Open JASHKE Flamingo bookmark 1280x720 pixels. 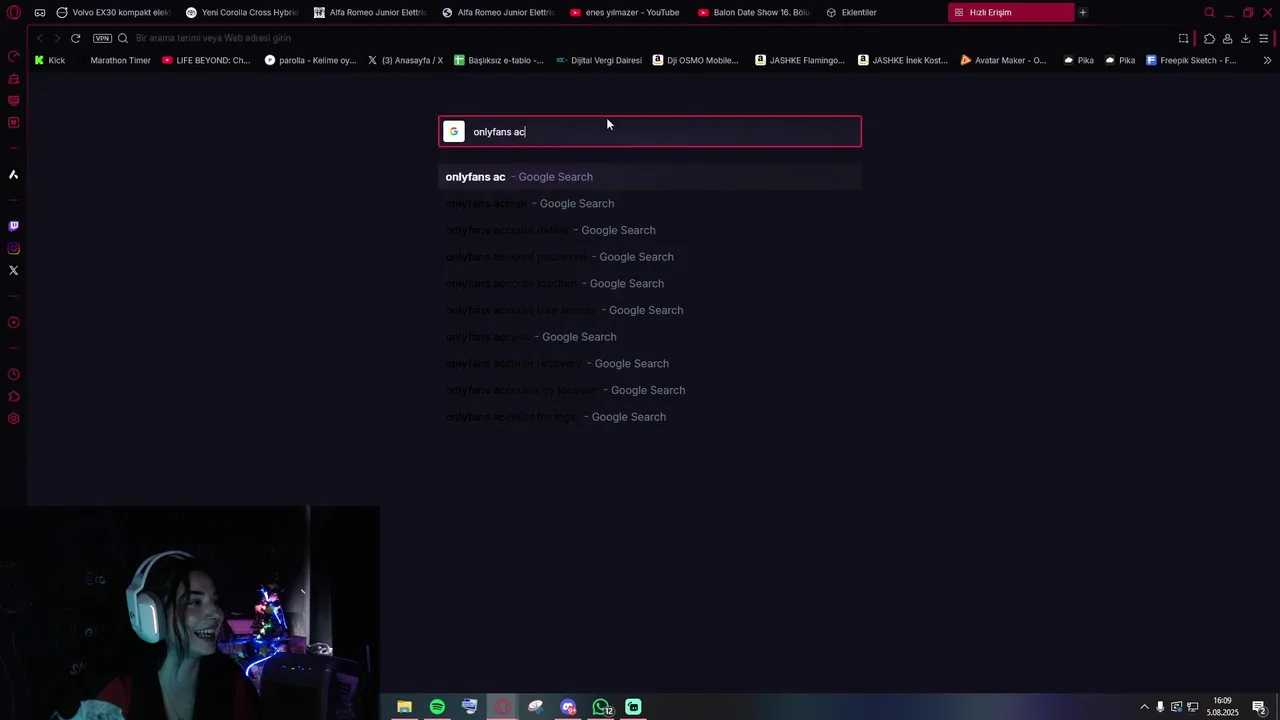(800, 60)
